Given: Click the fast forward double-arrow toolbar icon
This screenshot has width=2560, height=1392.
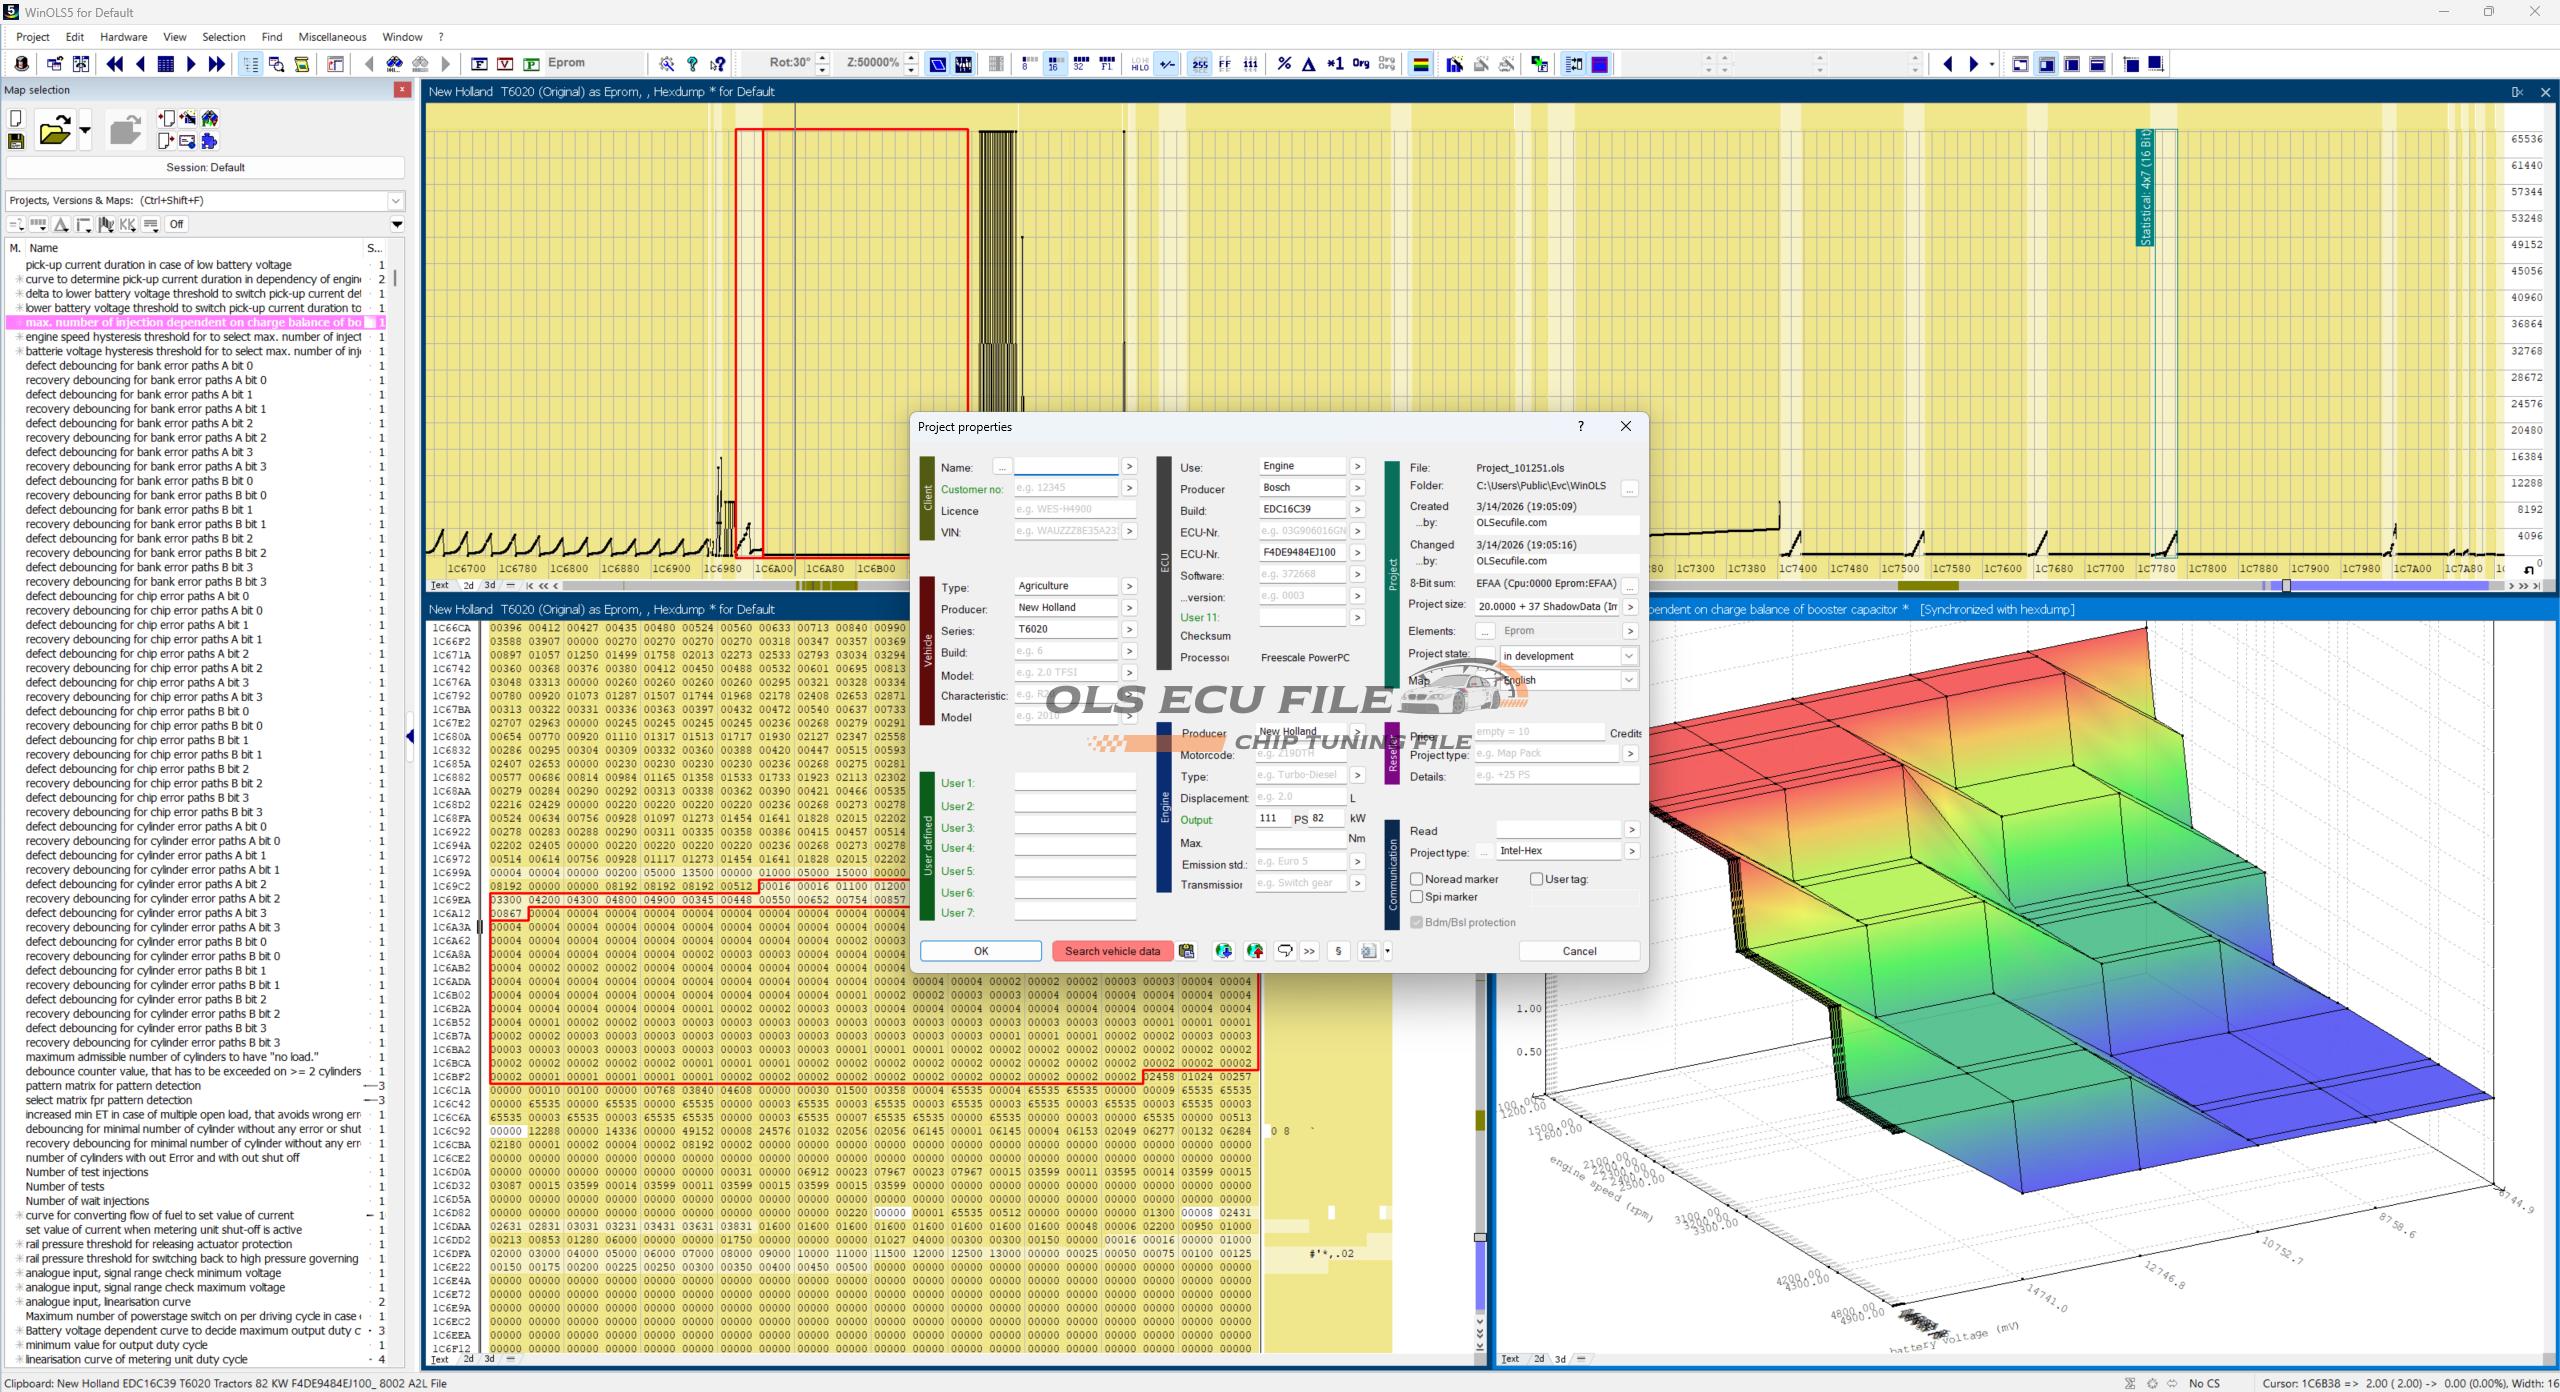Looking at the screenshot, I should pos(216,64).
